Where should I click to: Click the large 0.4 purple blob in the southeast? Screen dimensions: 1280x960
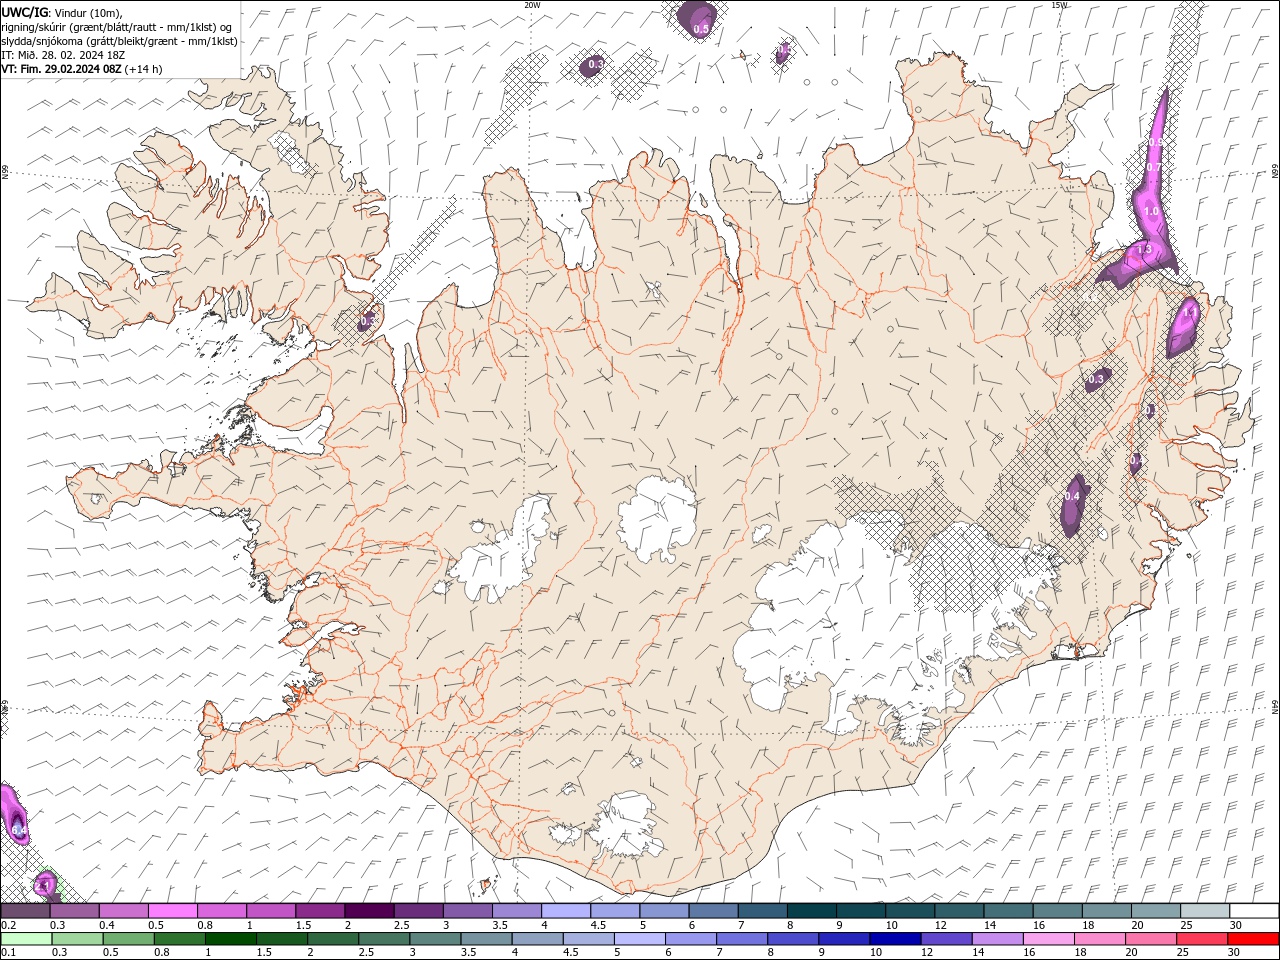[x=1073, y=505]
